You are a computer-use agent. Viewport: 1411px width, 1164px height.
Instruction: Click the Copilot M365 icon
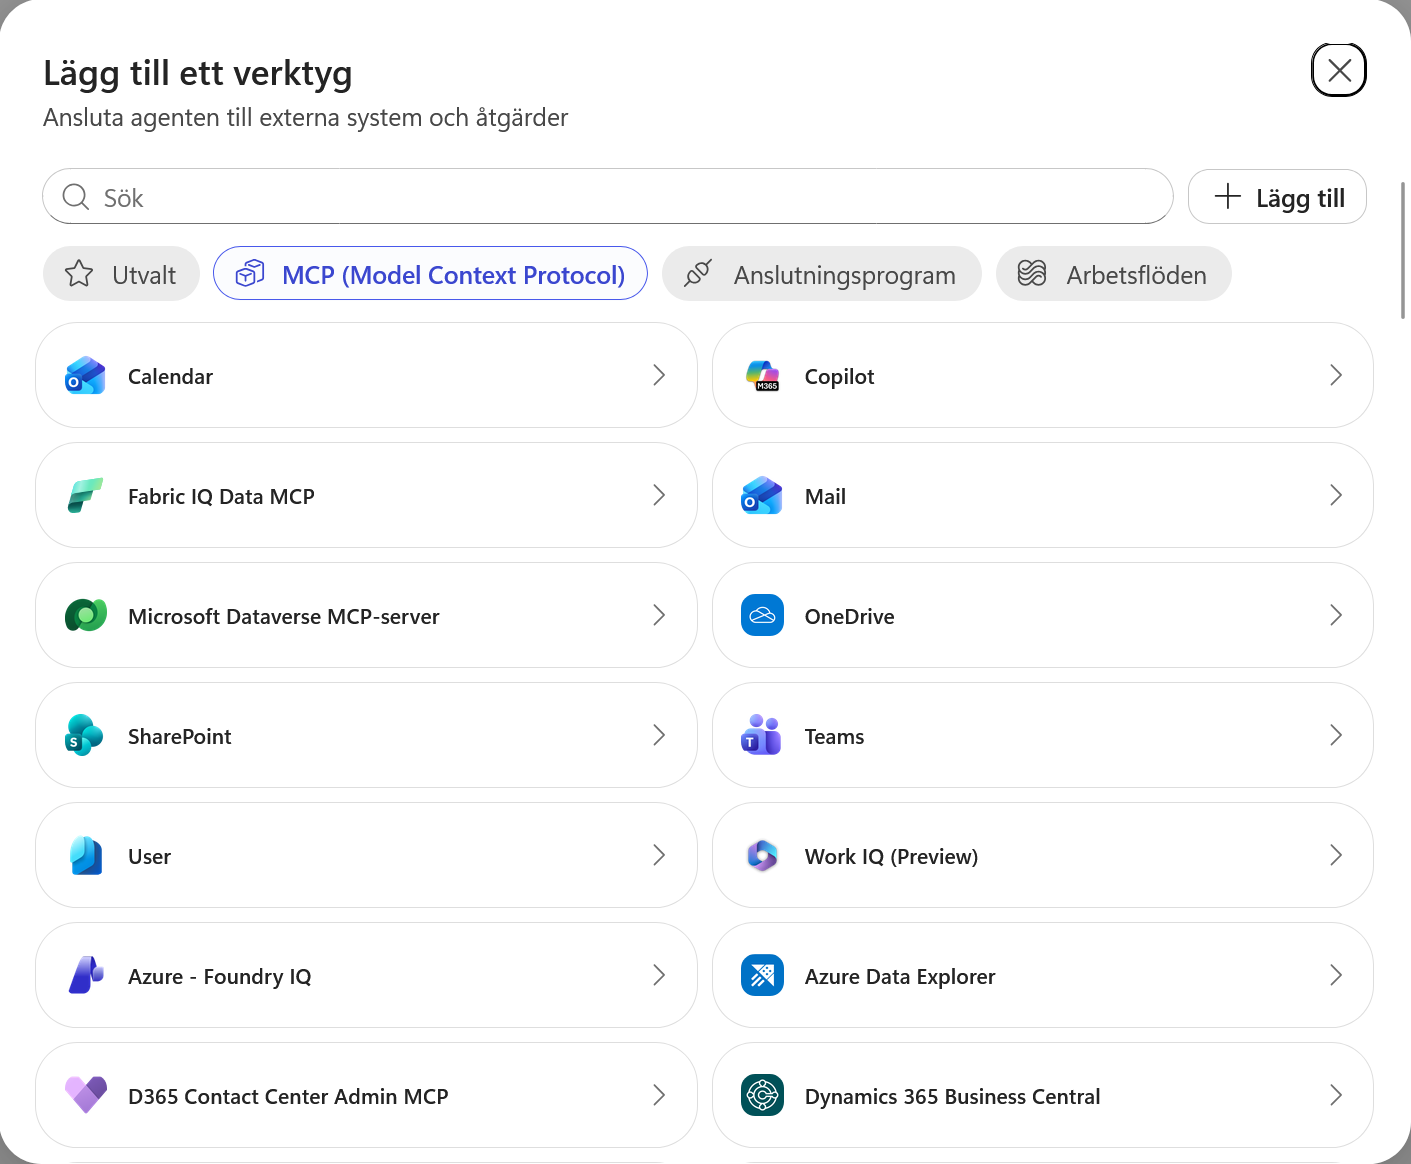point(762,376)
